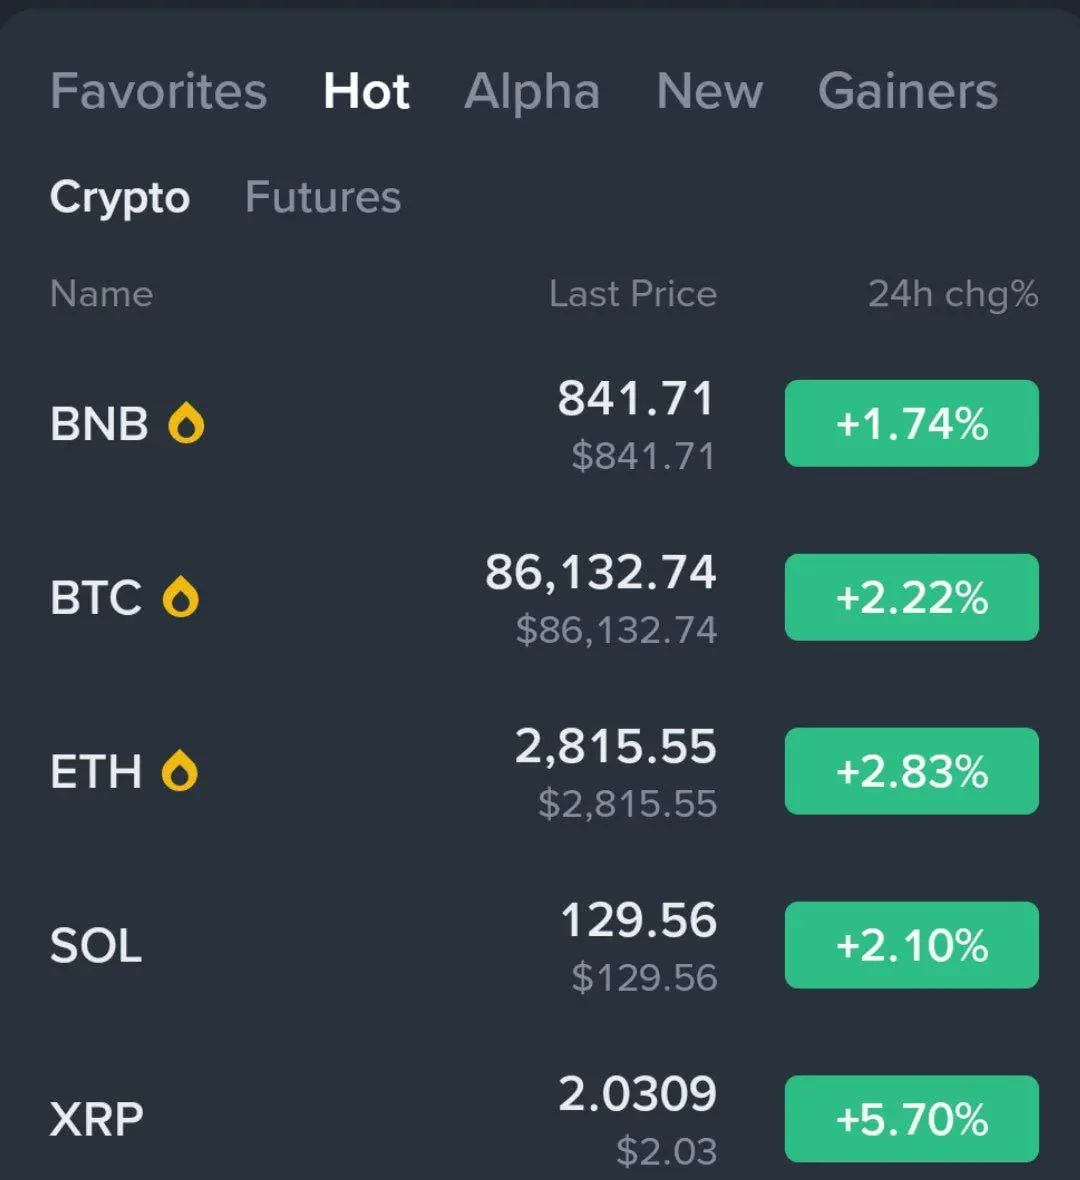Image resolution: width=1080 pixels, height=1180 pixels.
Task: Click the SOL +2.10% change badge
Action: pyautogui.click(x=911, y=944)
